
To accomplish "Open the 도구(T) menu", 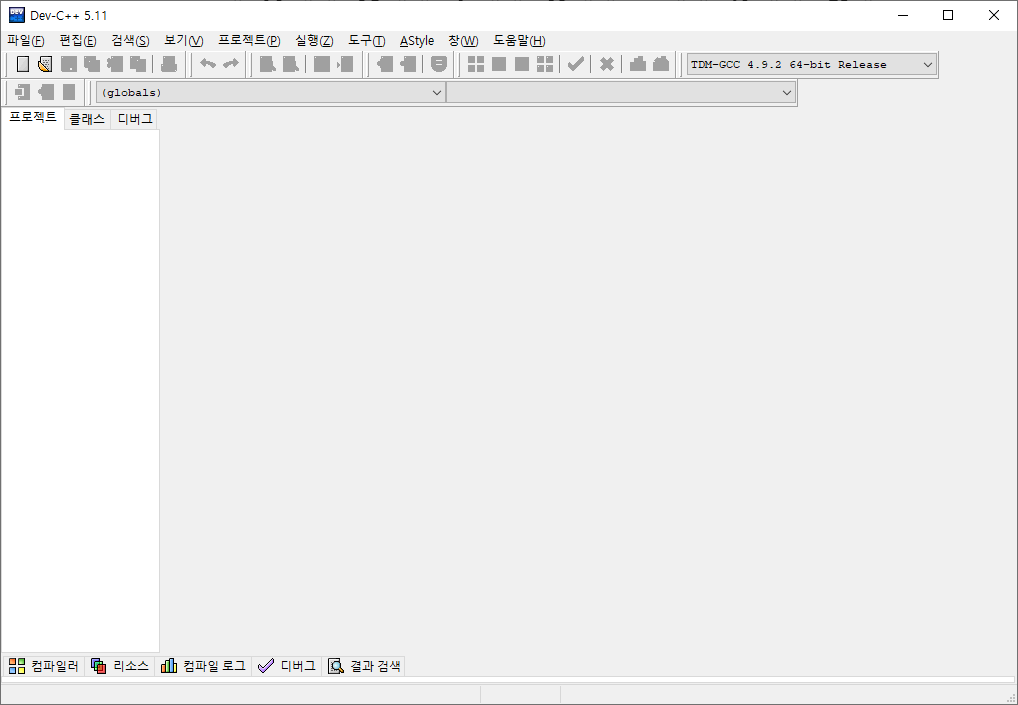I will coord(367,41).
